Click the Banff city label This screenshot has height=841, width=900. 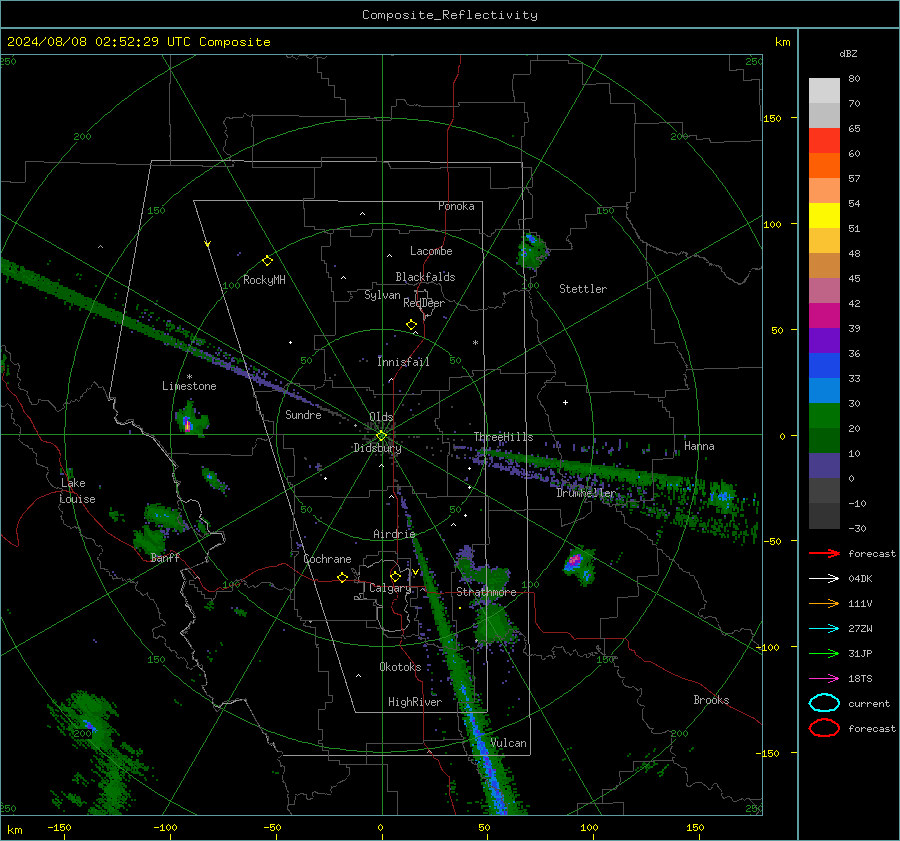click(x=165, y=558)
